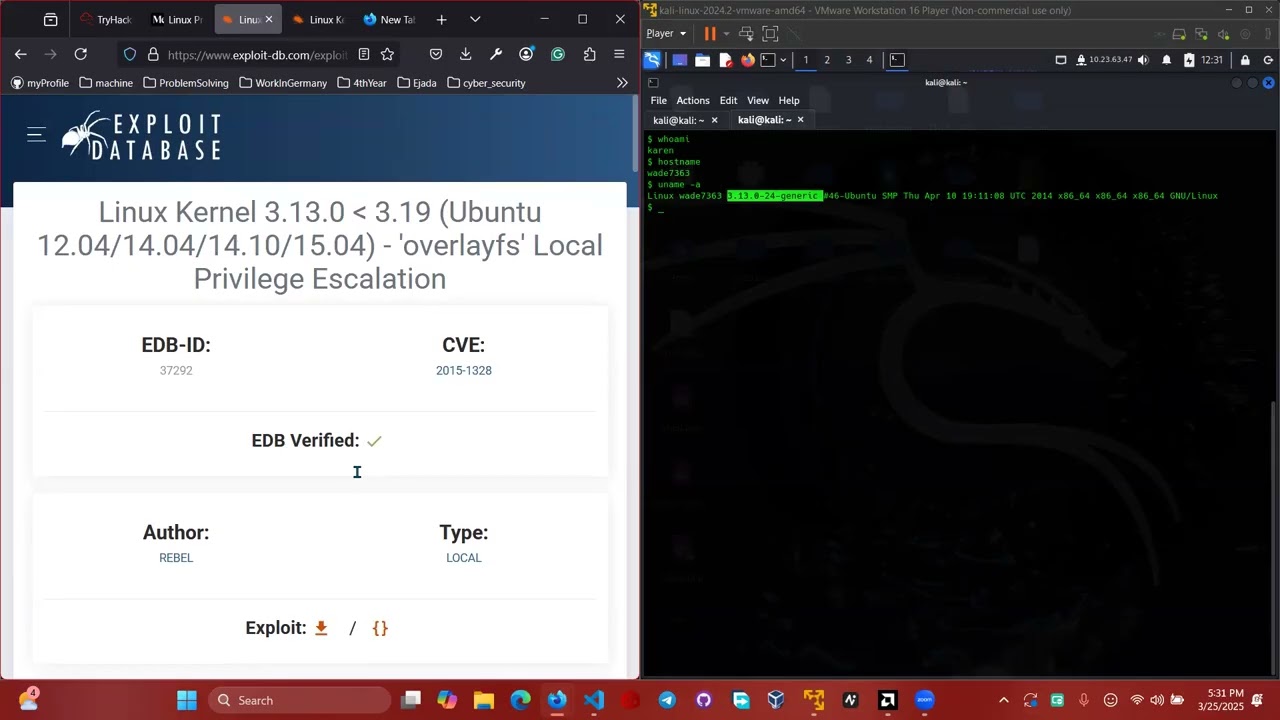Open a new Firefox tab
This screenshot has height=720, width=1280.
441,19
